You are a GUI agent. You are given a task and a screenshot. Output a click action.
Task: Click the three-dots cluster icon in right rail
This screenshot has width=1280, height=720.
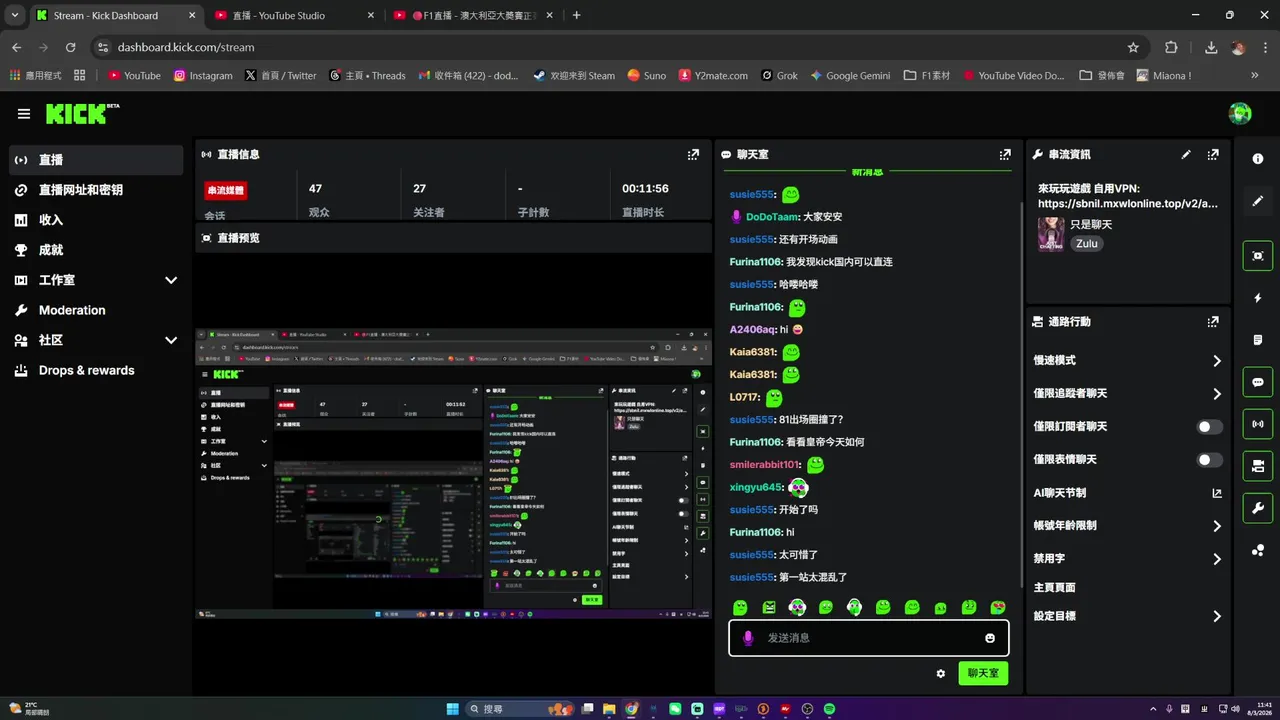[x=1258, y=550]
